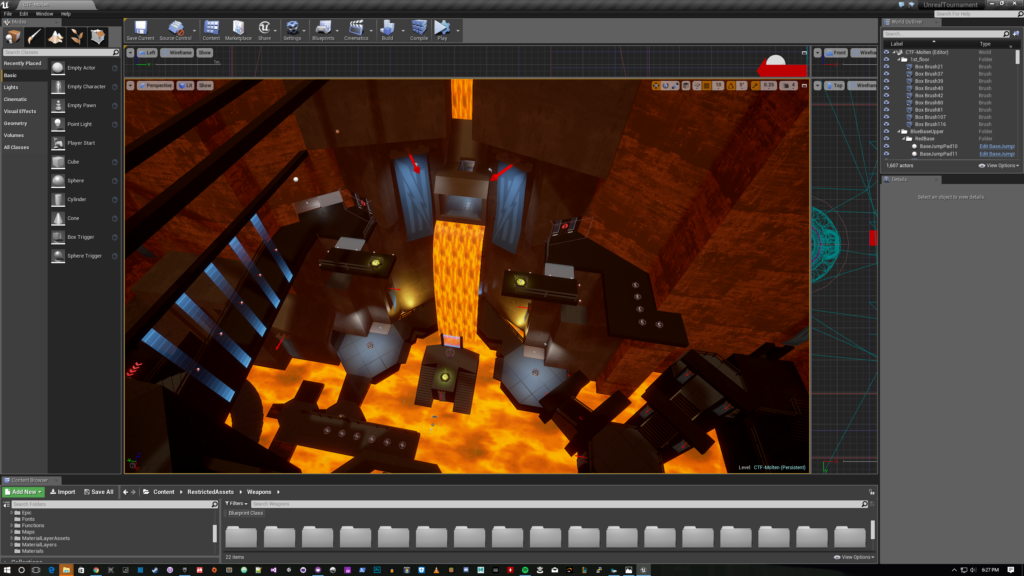Open the Play options dropdown arrow
Image resolution: width=1024 pixels, height=576 pixels.
click(x=458, y=30)
